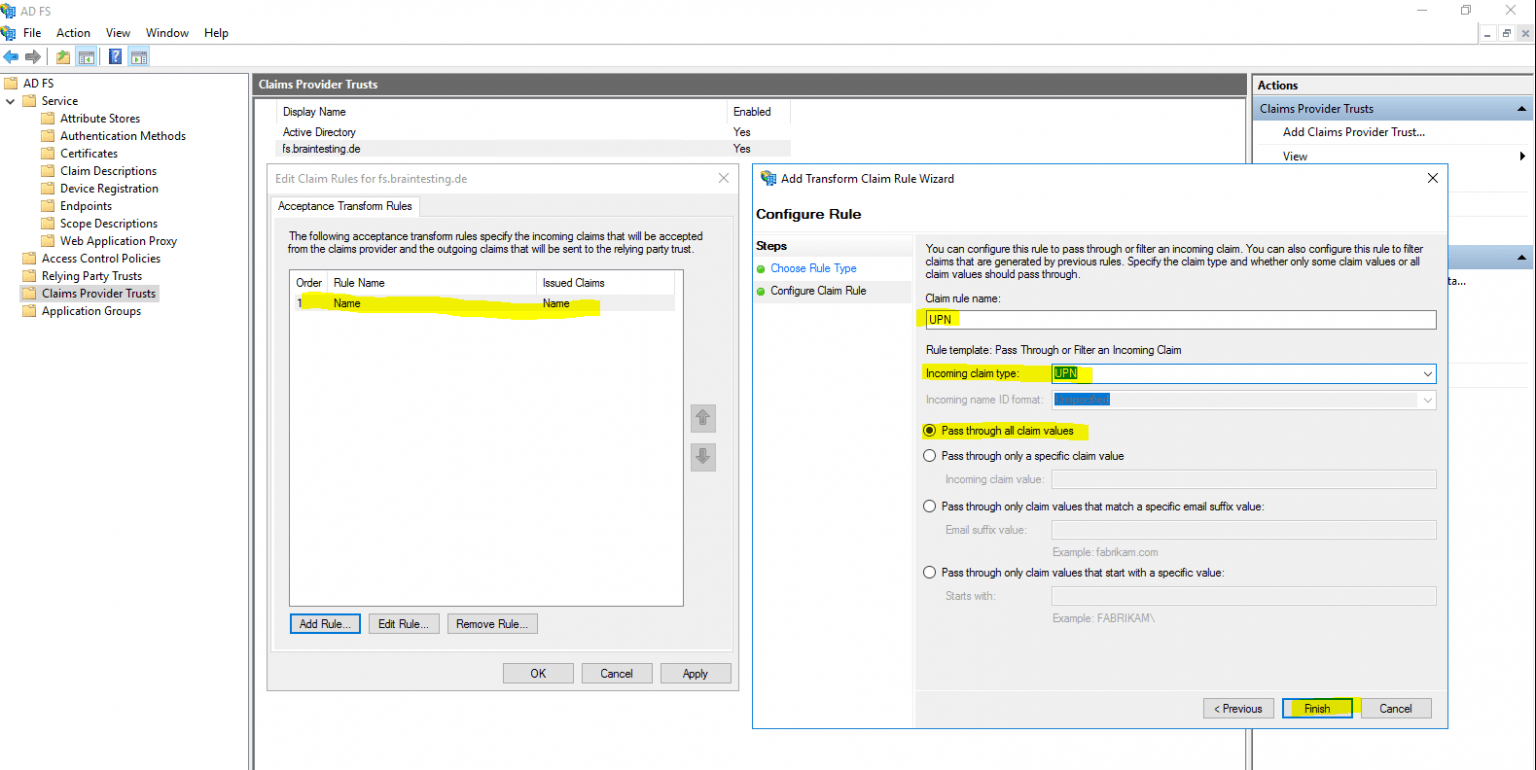Toggle the Show/Hide Console Tree icon
Screen dimensions: 1536x770
(87, 57)
